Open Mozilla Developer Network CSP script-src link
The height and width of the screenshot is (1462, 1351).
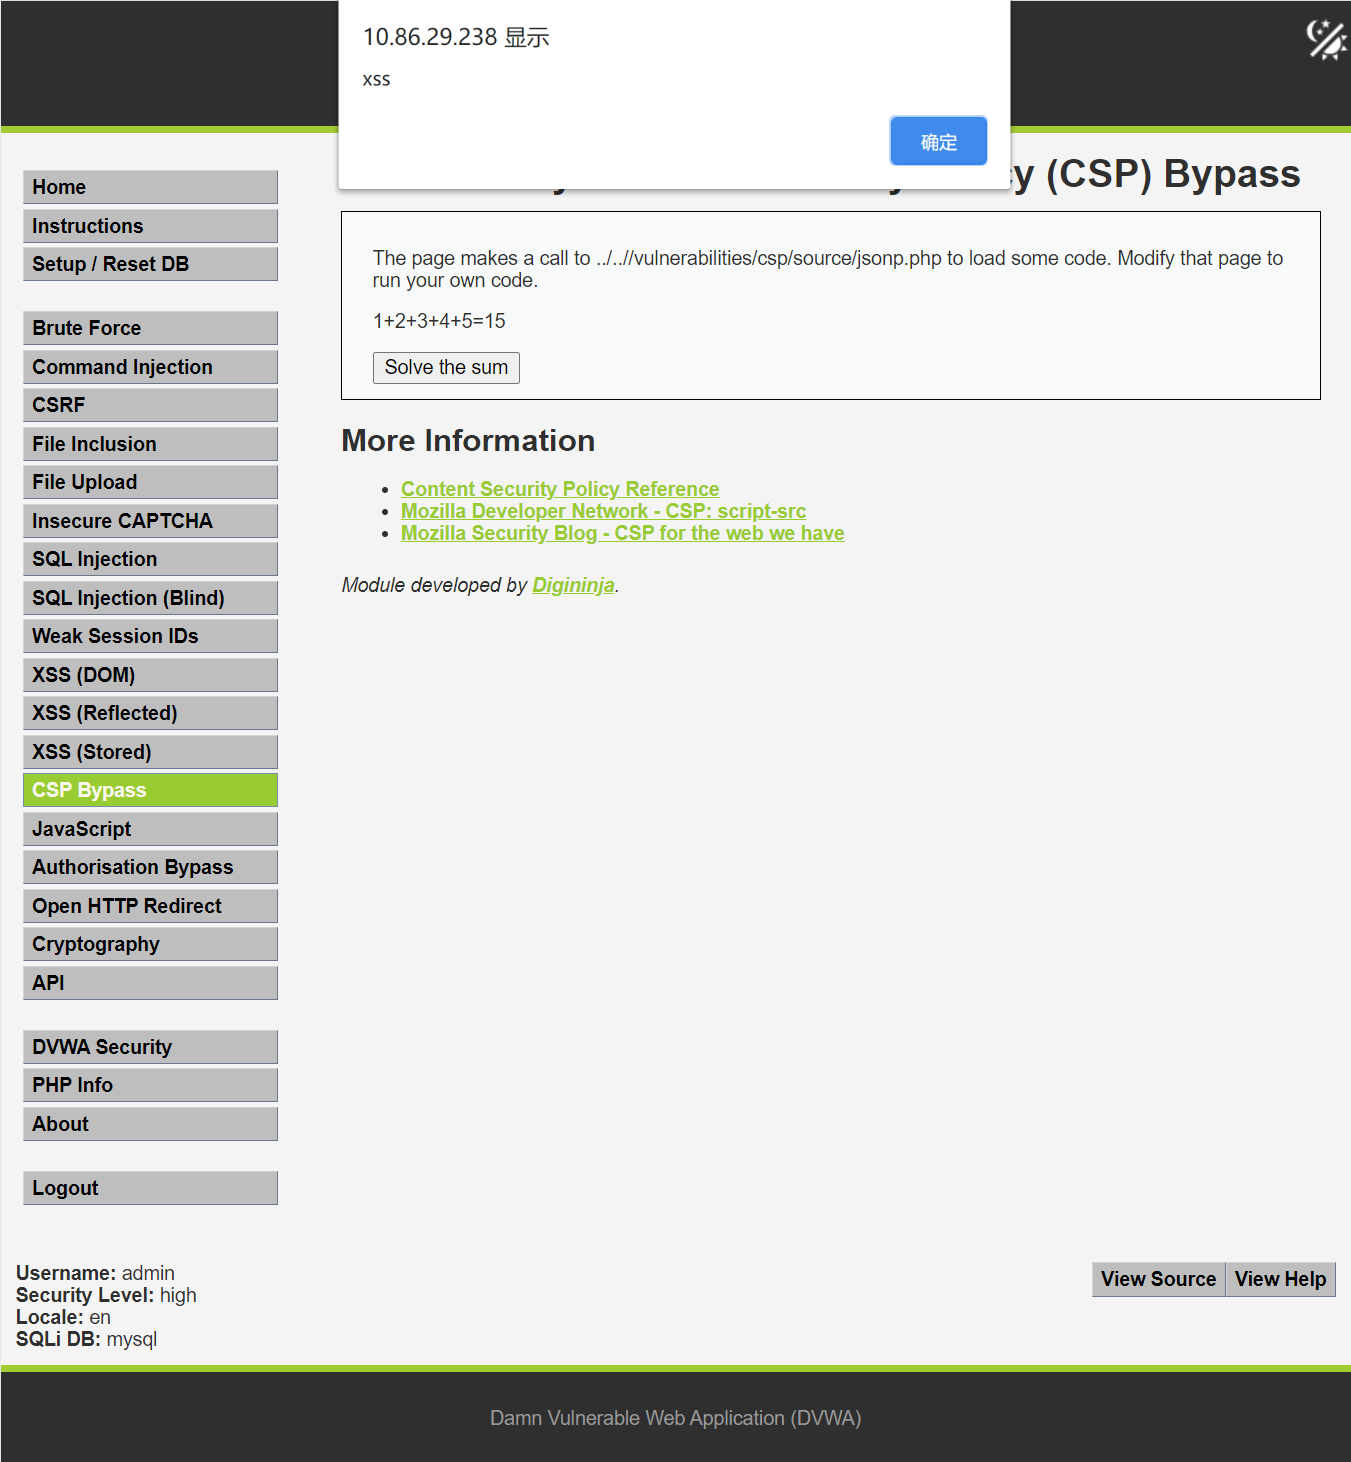pos(603,511)
